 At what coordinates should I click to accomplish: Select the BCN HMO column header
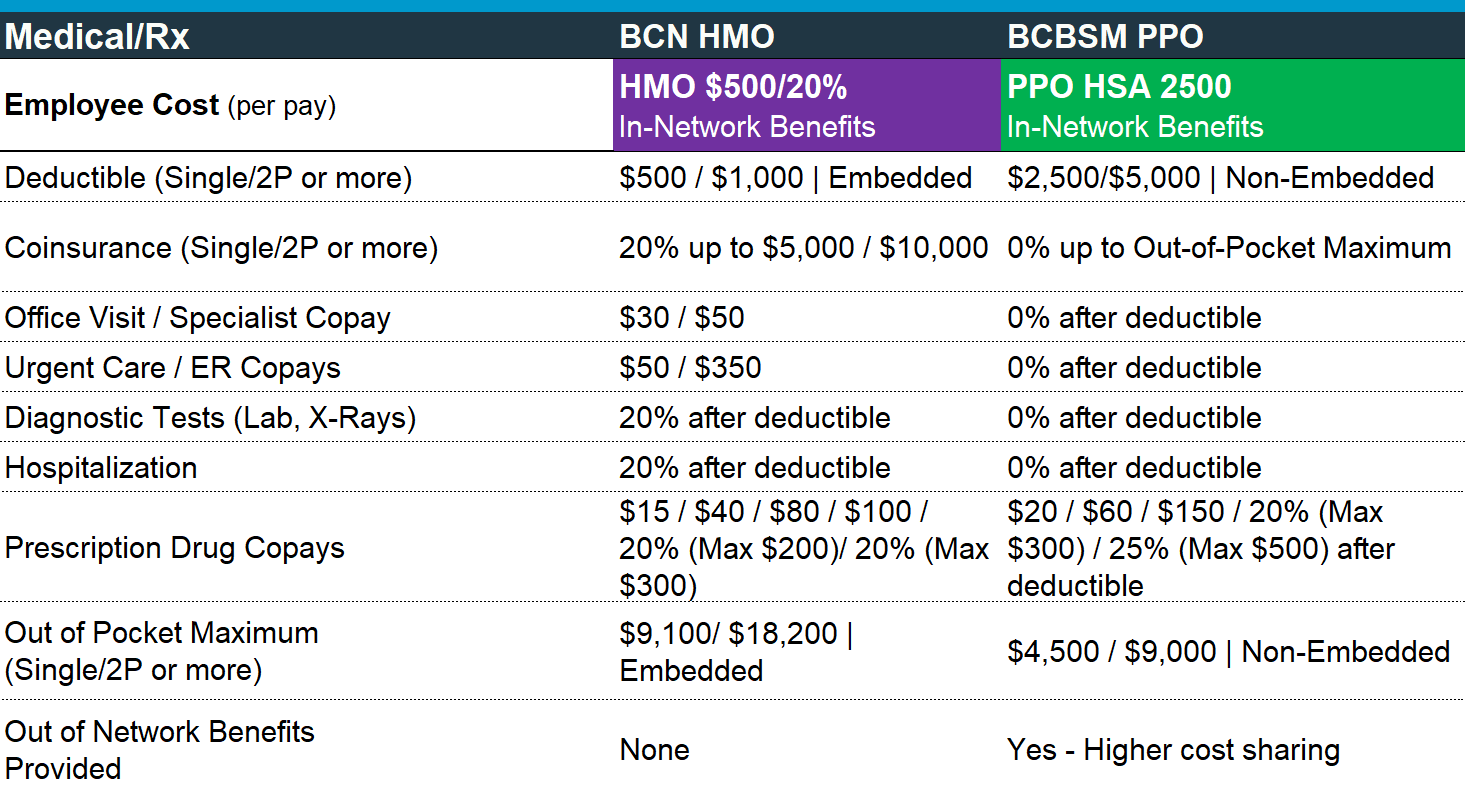697,37
